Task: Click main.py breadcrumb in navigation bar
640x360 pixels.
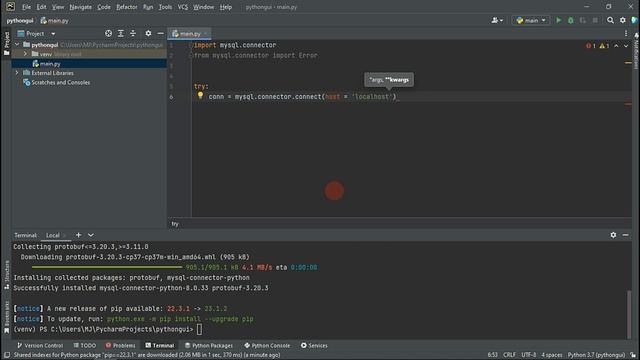Action: click(x=54, y=20)
